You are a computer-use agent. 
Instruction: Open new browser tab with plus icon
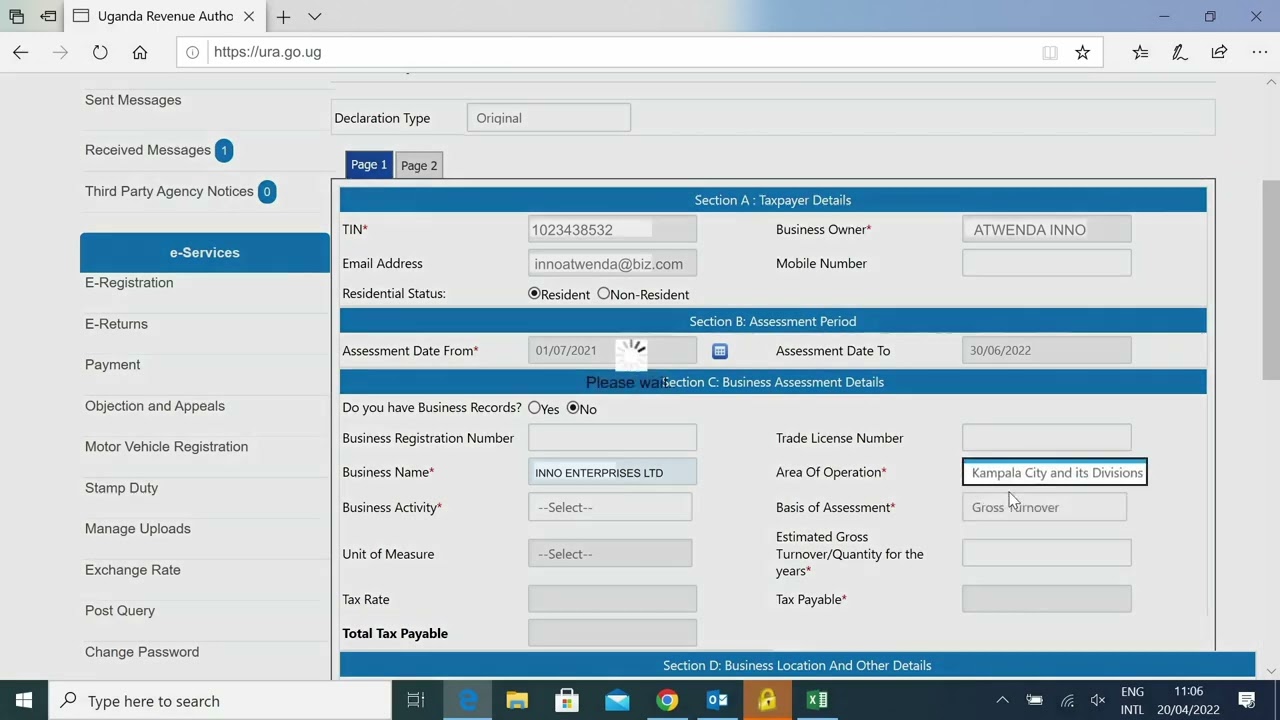(284, 17)
